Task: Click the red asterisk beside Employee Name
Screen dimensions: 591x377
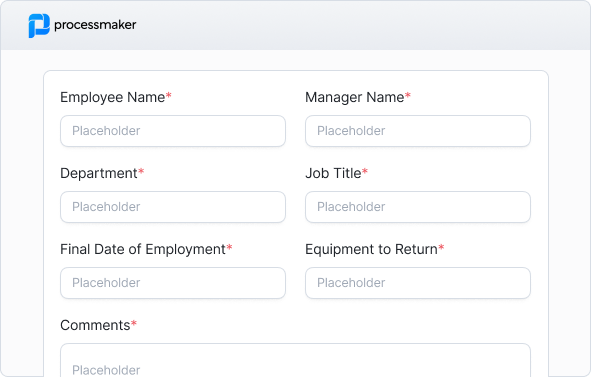Action: [x=168, y=96]
